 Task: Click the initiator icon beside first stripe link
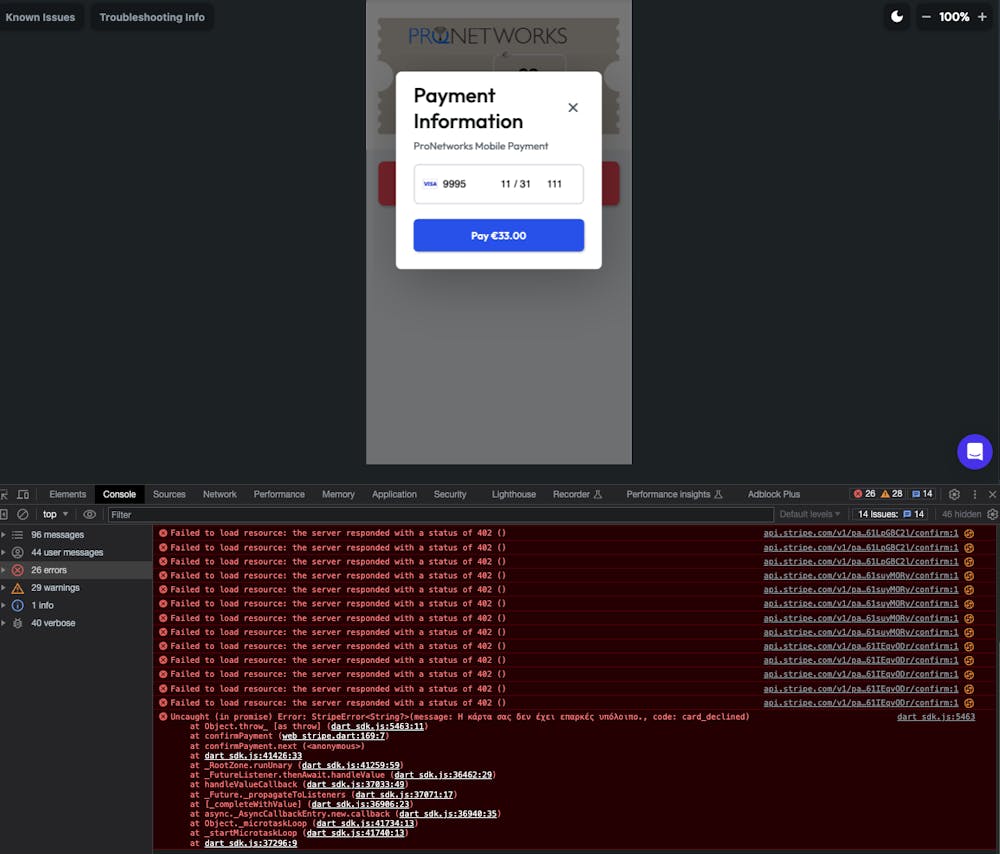tap(969, 533)
